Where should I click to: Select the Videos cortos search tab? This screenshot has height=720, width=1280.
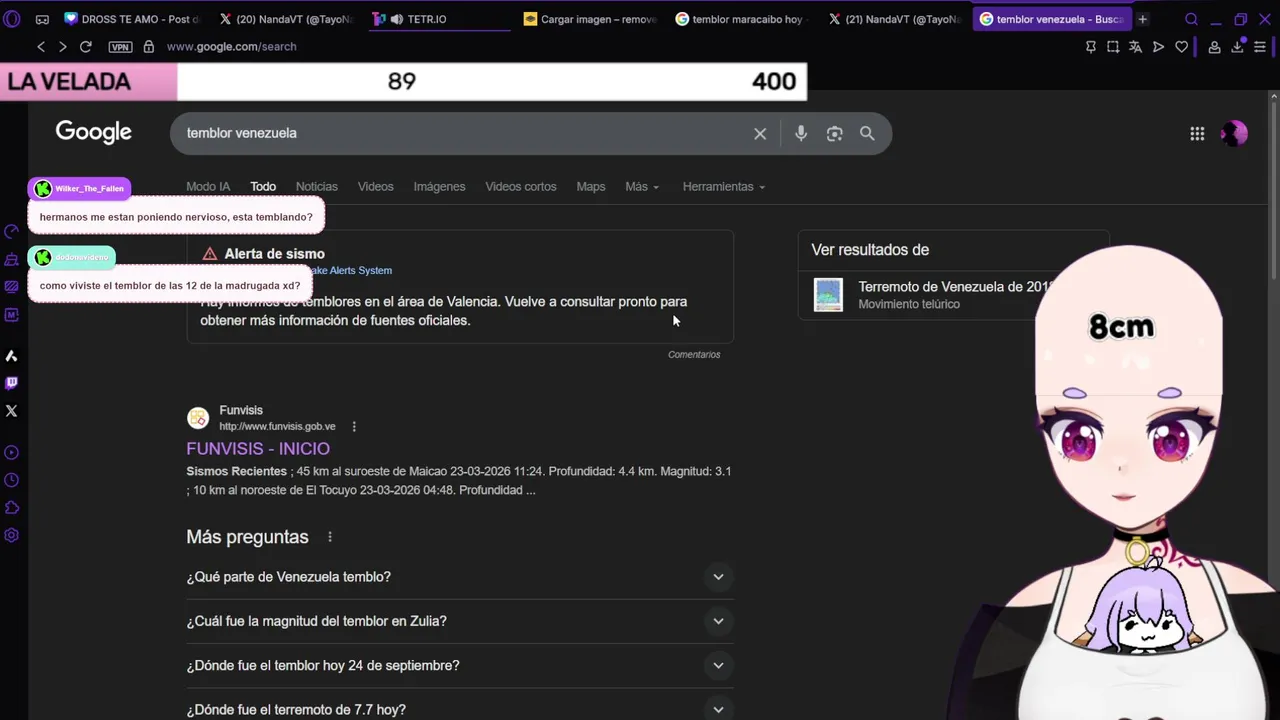[x=521, y=187]
